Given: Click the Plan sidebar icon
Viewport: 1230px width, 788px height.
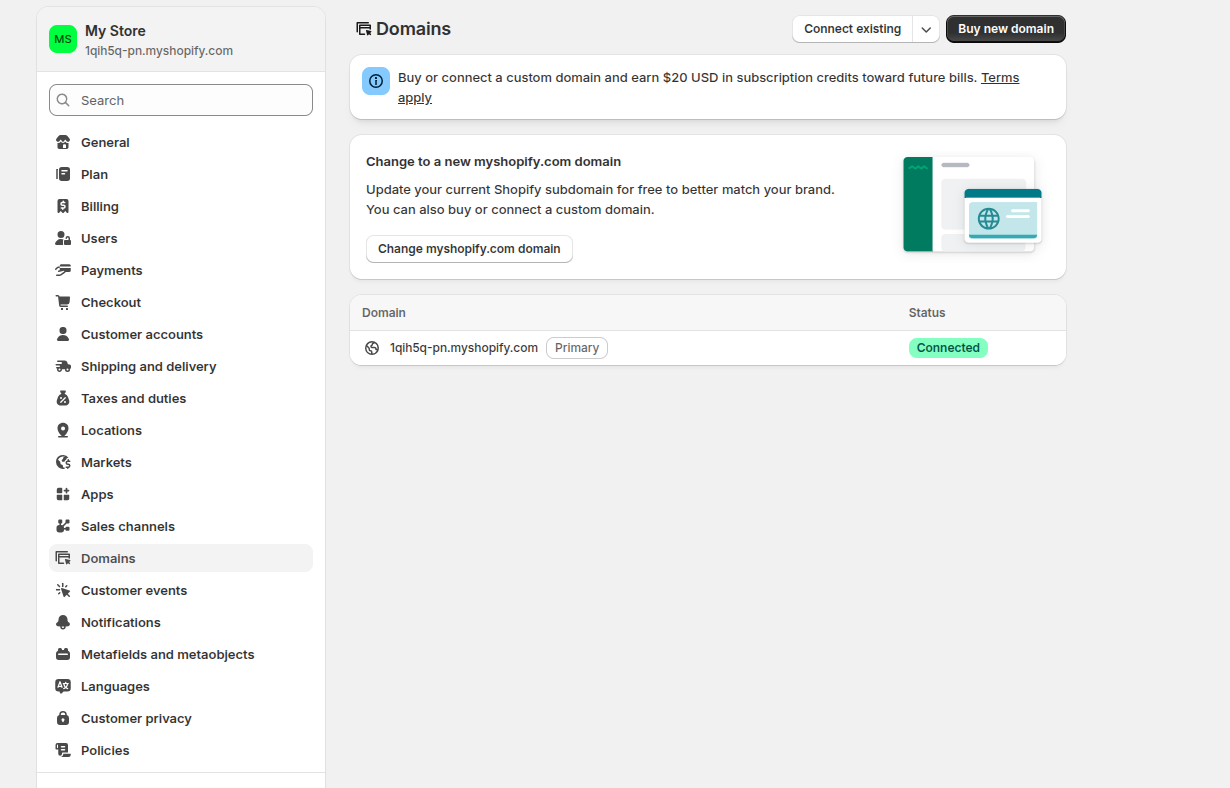Looking at the screenshot, I should pos(63,174).
